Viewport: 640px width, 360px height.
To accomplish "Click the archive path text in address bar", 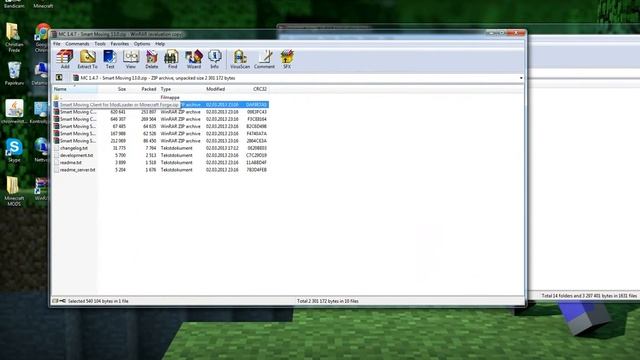I will 158,78.
